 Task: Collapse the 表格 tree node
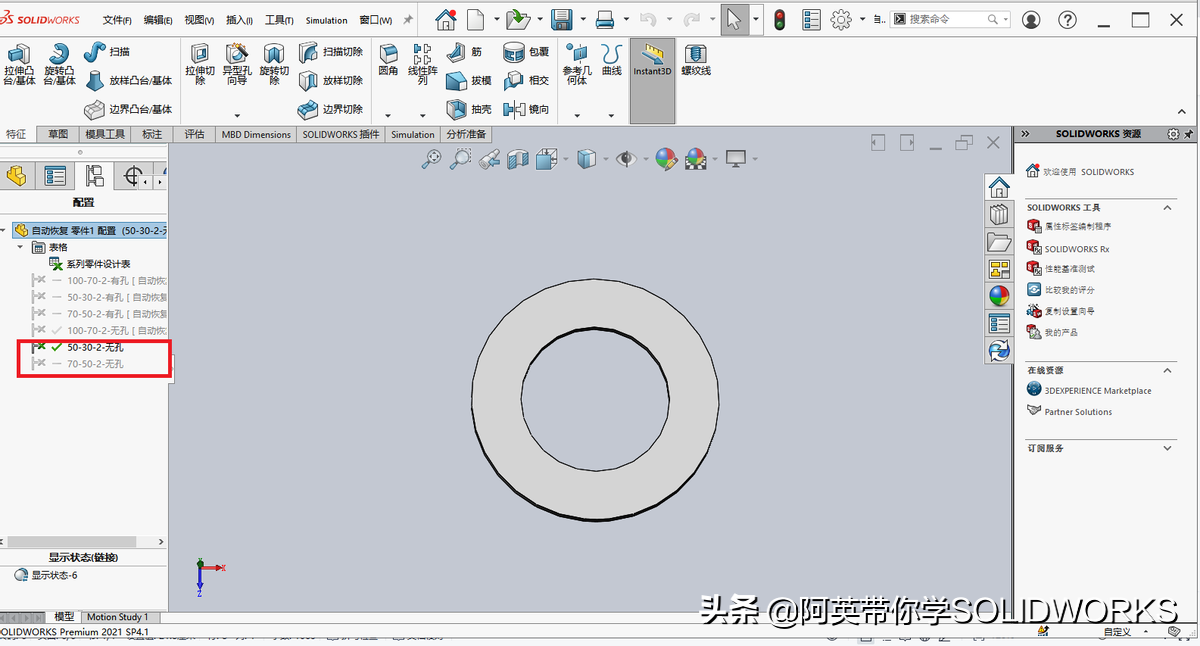point(20,247)
